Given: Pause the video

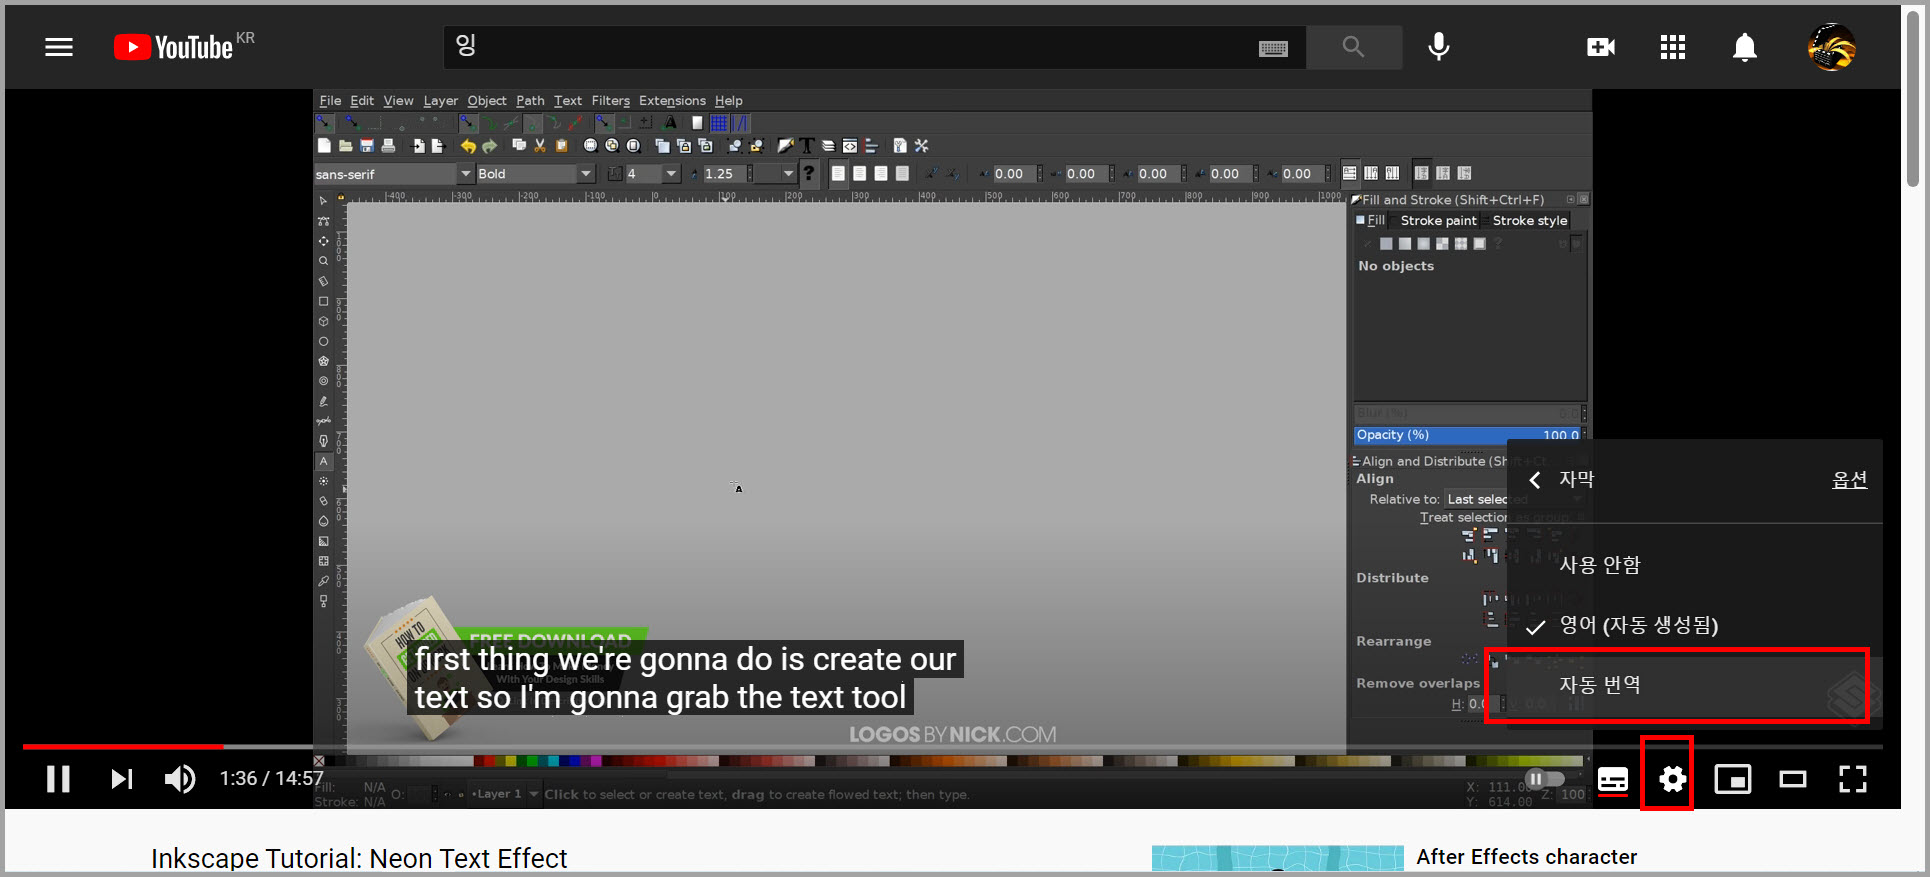Looking at the screenshot, I should click(58, 779).
